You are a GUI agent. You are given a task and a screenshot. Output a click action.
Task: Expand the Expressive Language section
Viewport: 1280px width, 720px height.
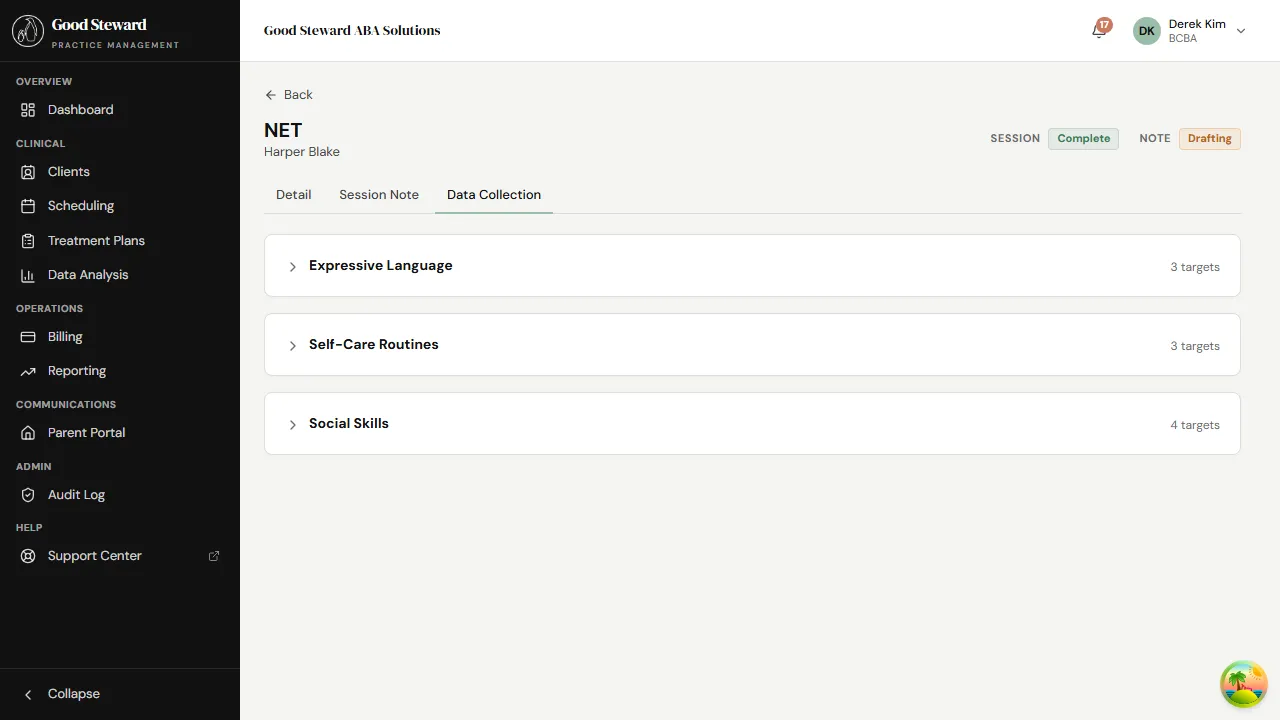(292, 266)
